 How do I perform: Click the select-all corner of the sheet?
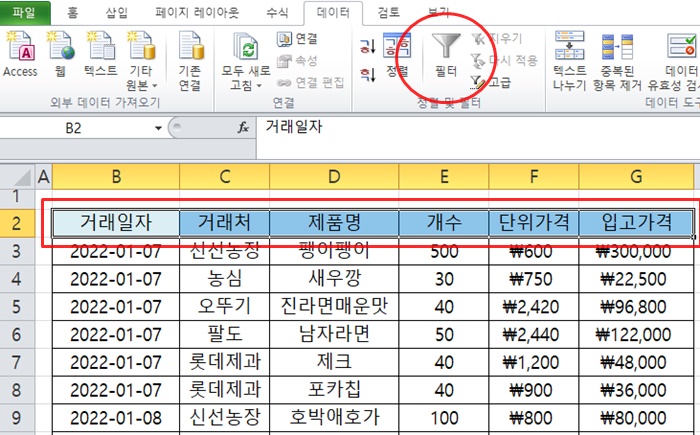click(19, 177)
